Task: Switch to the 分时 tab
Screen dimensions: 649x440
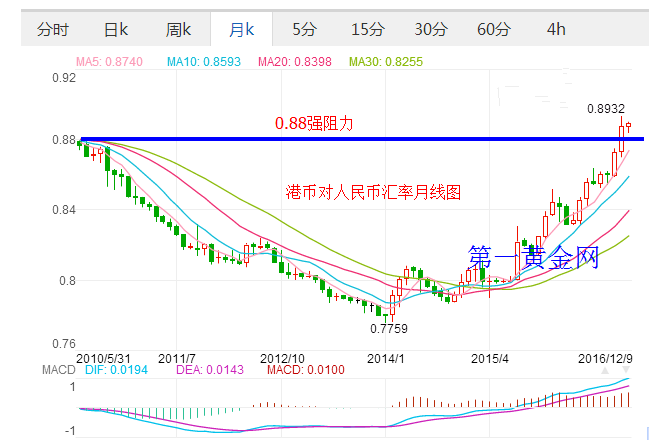Action: (53, 29)
